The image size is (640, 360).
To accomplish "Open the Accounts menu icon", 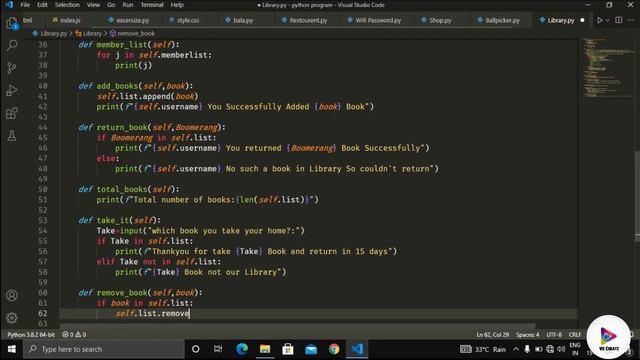I will point(12,295).
